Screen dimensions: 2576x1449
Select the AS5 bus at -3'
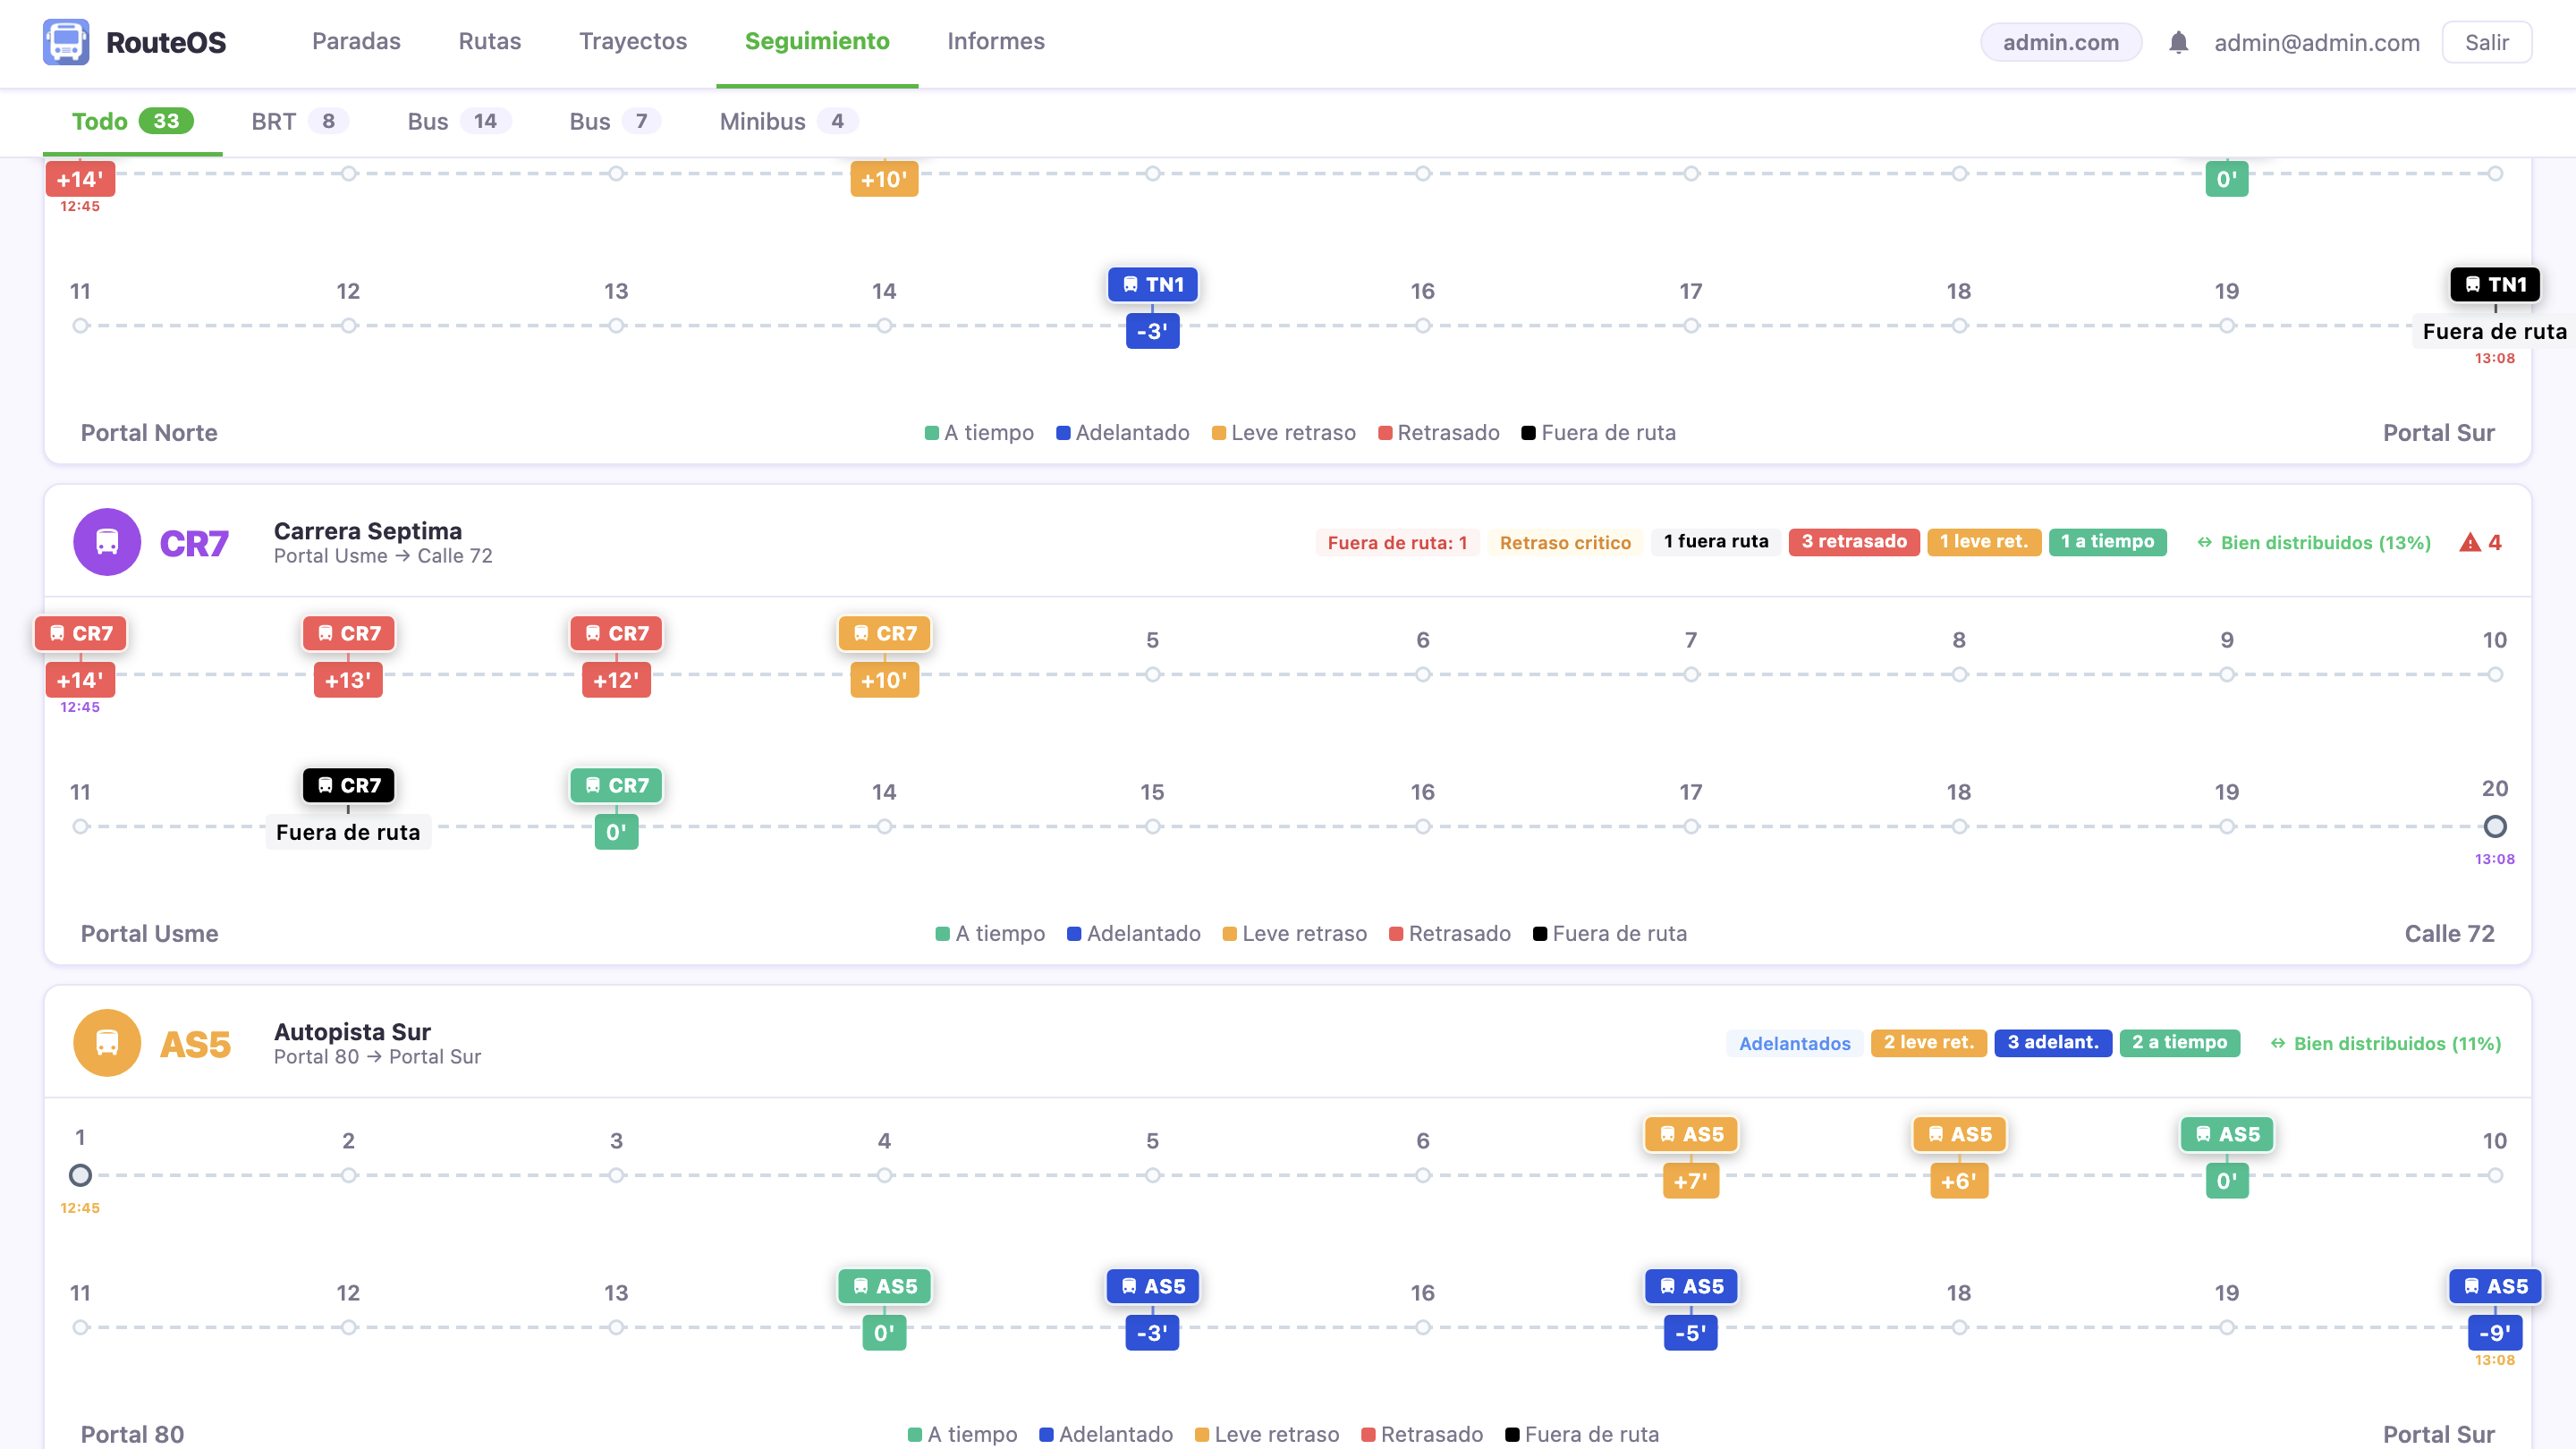point(1153,1286)
